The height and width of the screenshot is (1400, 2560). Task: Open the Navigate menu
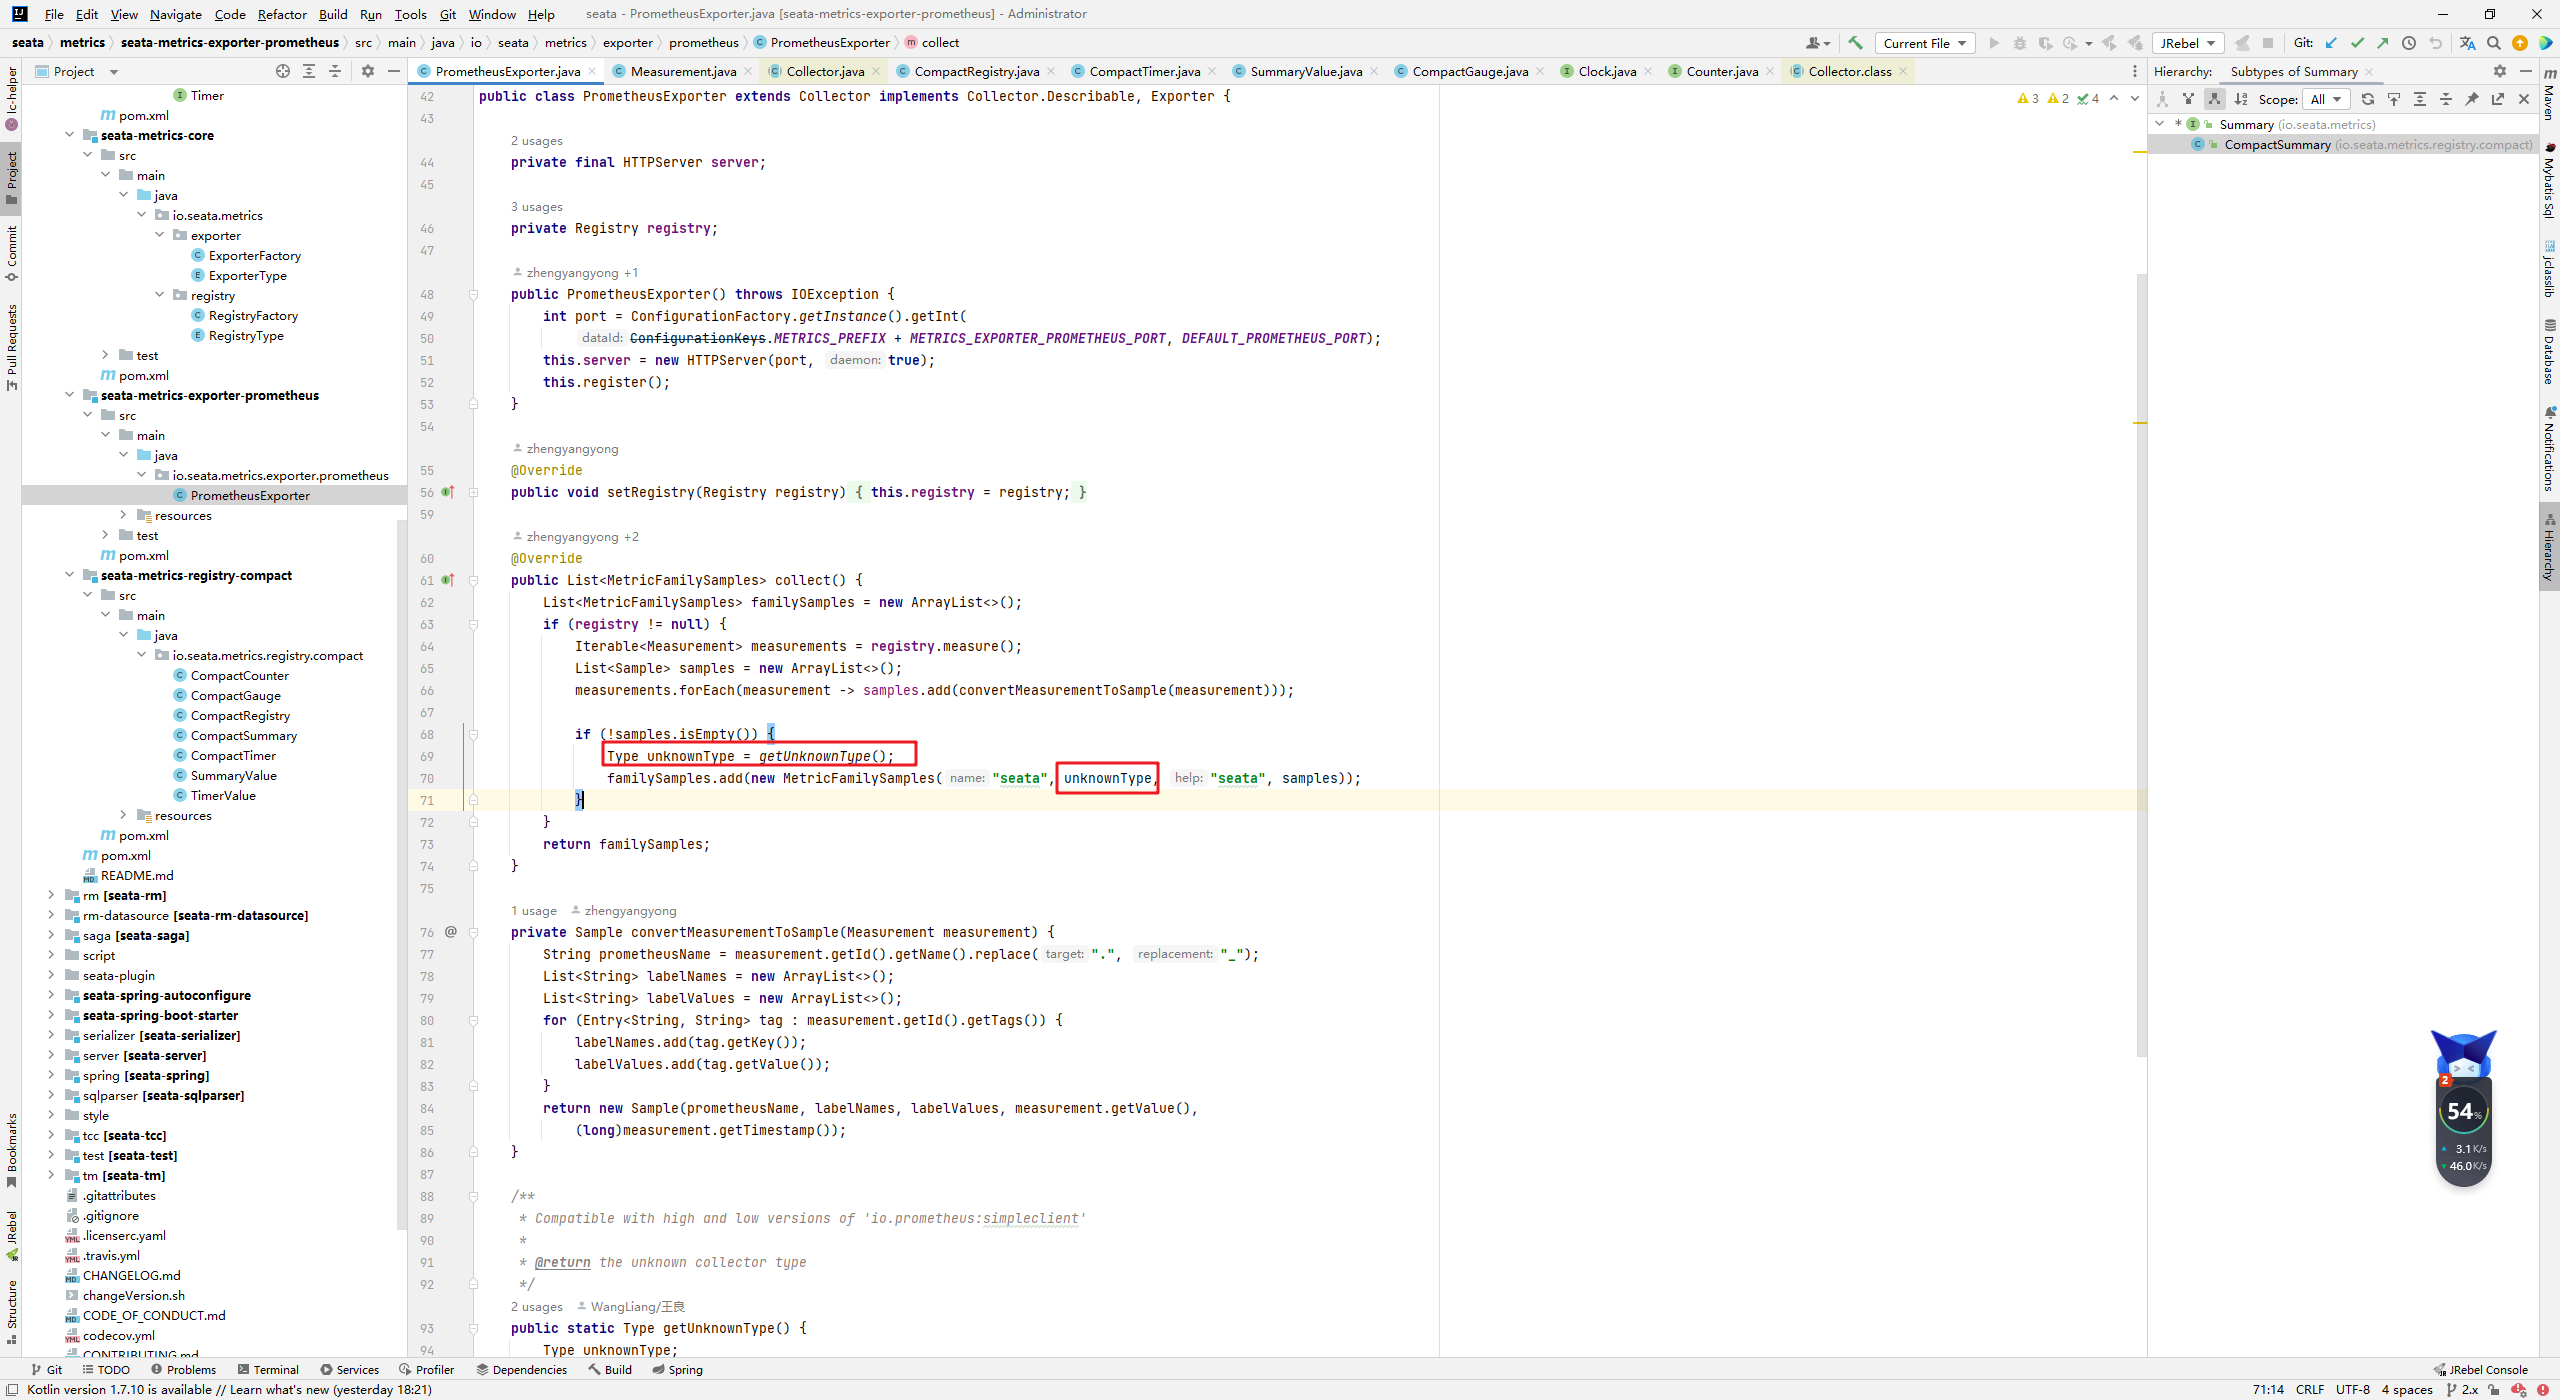[175, 14]
